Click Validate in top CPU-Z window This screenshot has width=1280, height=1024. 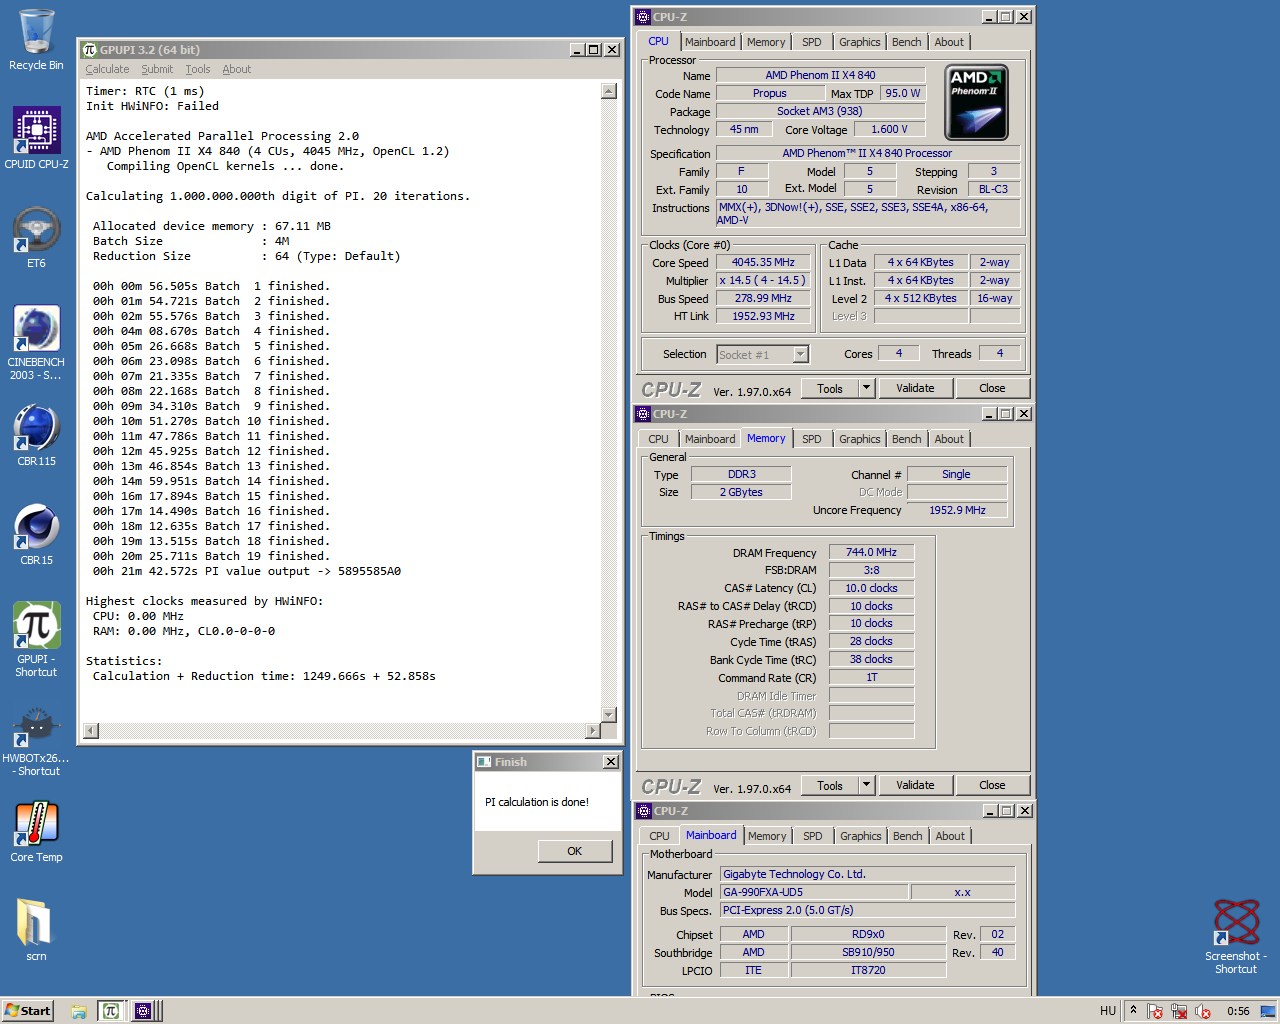point(915,388)
